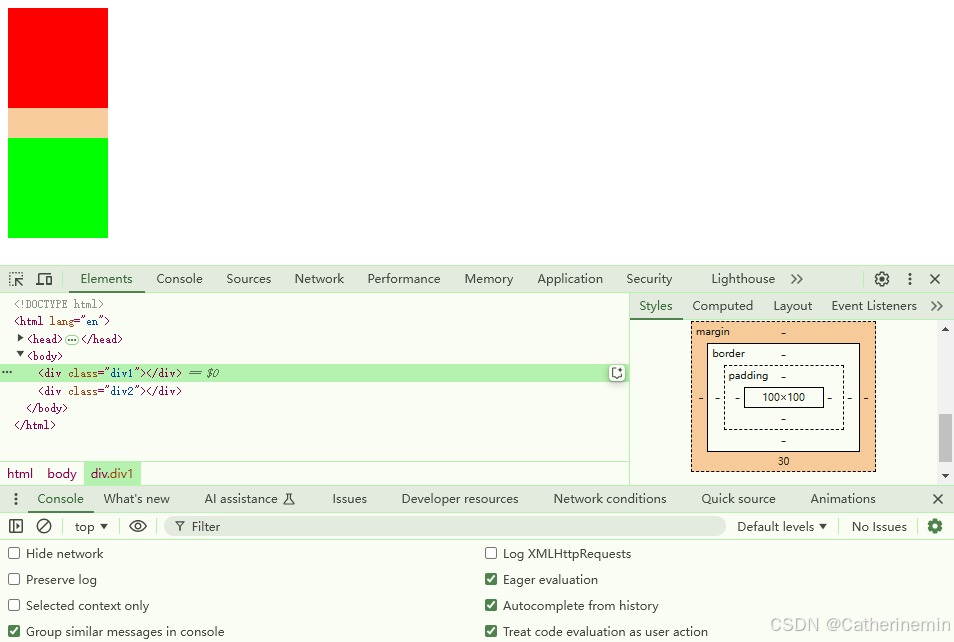Select the Computed sidebar tab
This screenshot has height=642, width=954.
pos(723,306)
